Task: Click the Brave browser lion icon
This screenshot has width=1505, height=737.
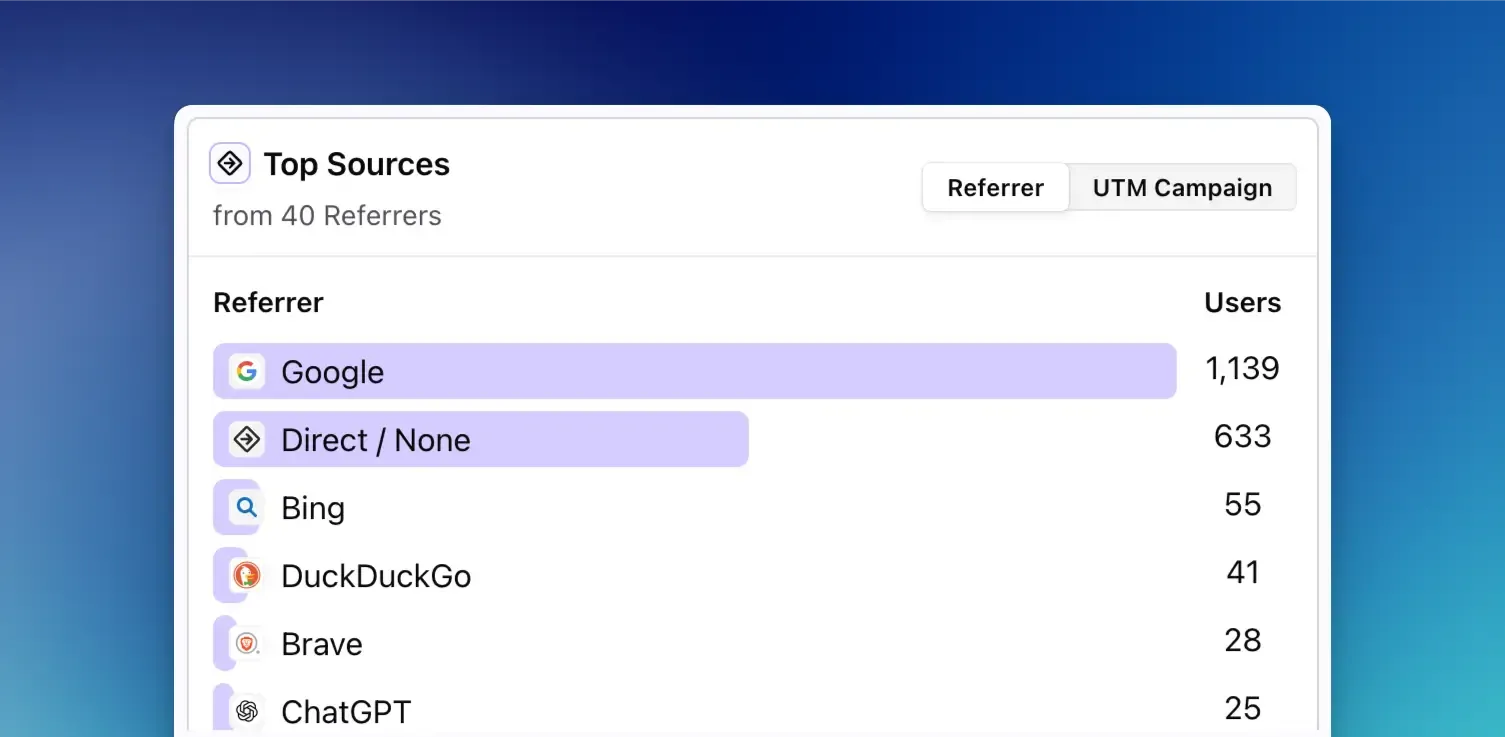Action: click(x=246, y=643)
